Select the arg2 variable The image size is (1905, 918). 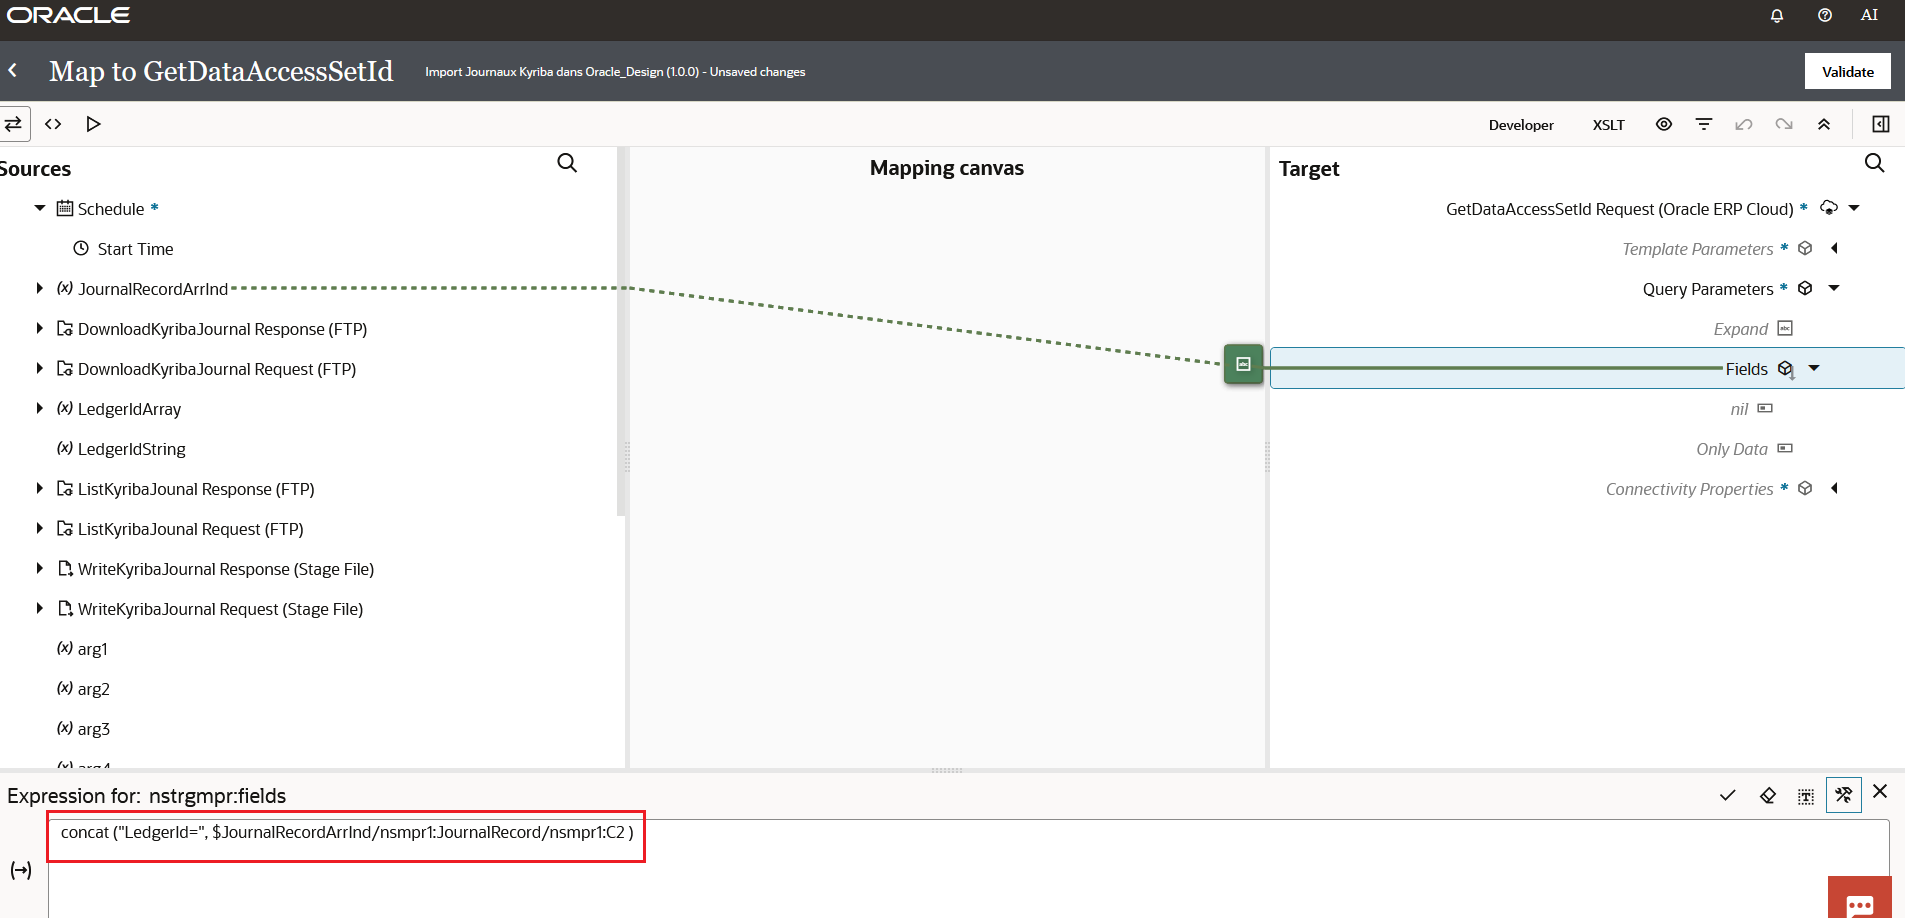[x=93, y=689]
